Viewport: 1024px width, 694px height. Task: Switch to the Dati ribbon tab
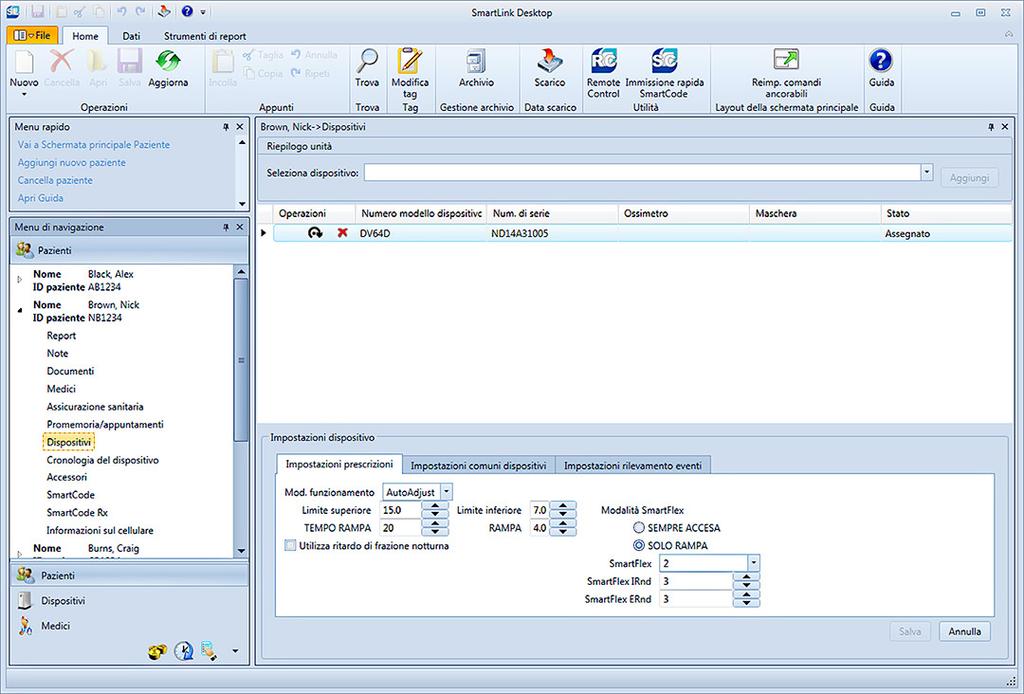tap(131, 36)
